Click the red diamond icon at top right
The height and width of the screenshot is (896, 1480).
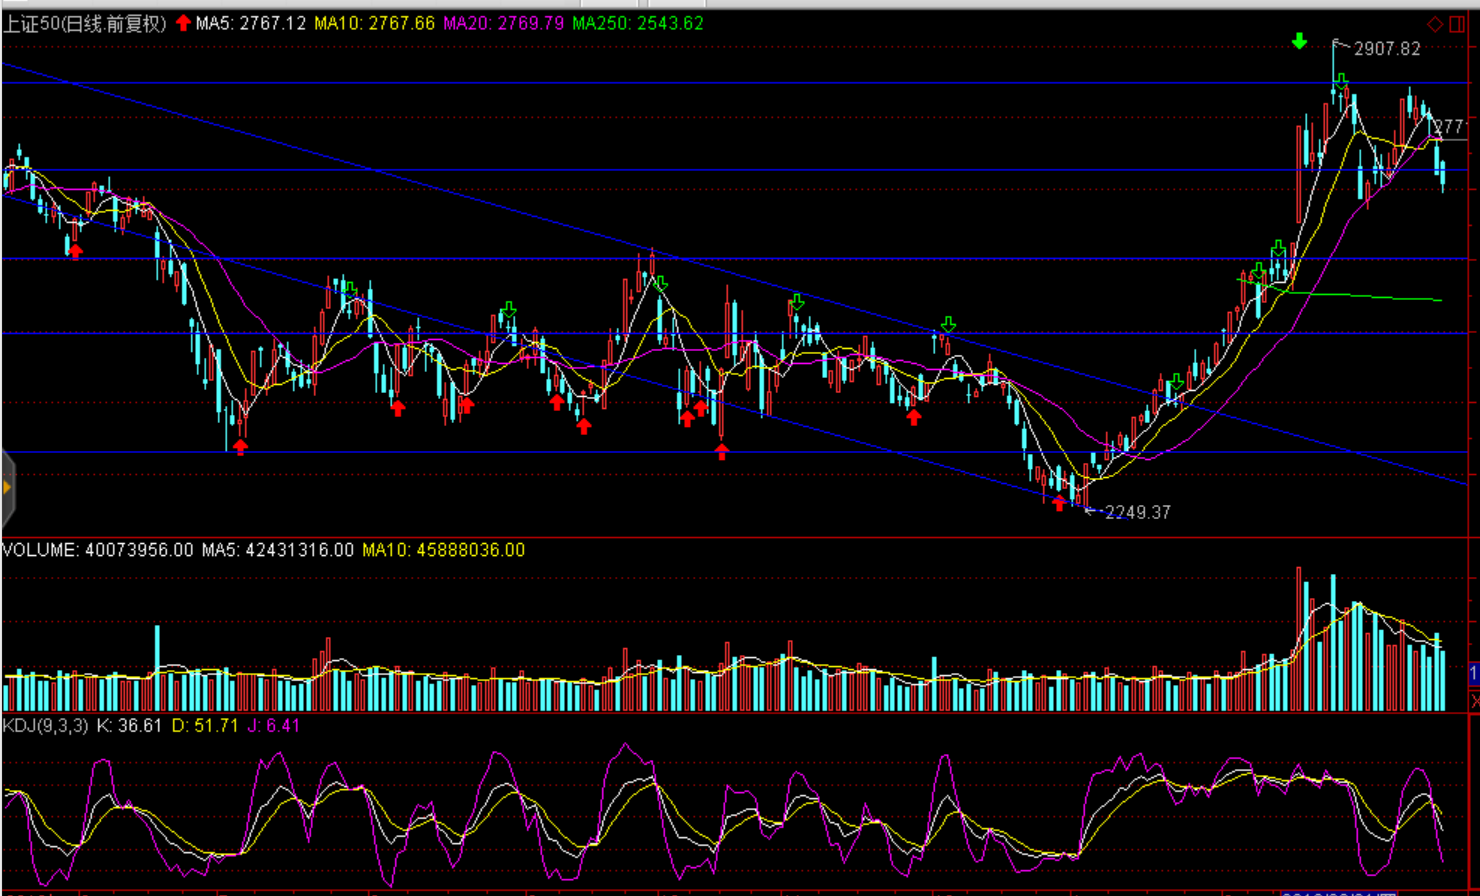(x=1435, y=24)
